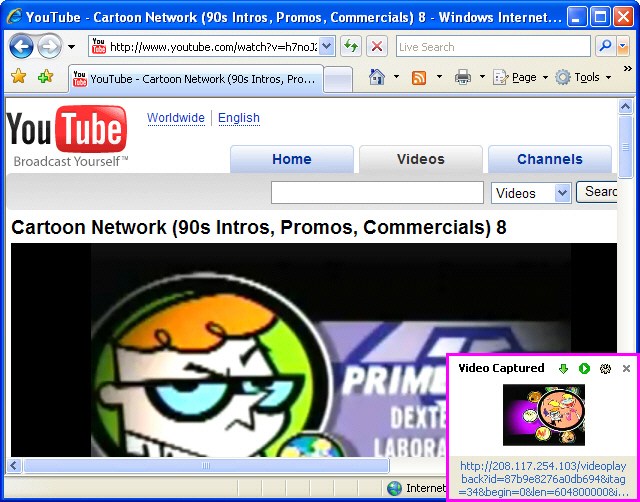The width and height of the screenshot is (640, 502).
Task: Close the Video Captured popup
Action: pyautogui.click(x=627, y=369)
